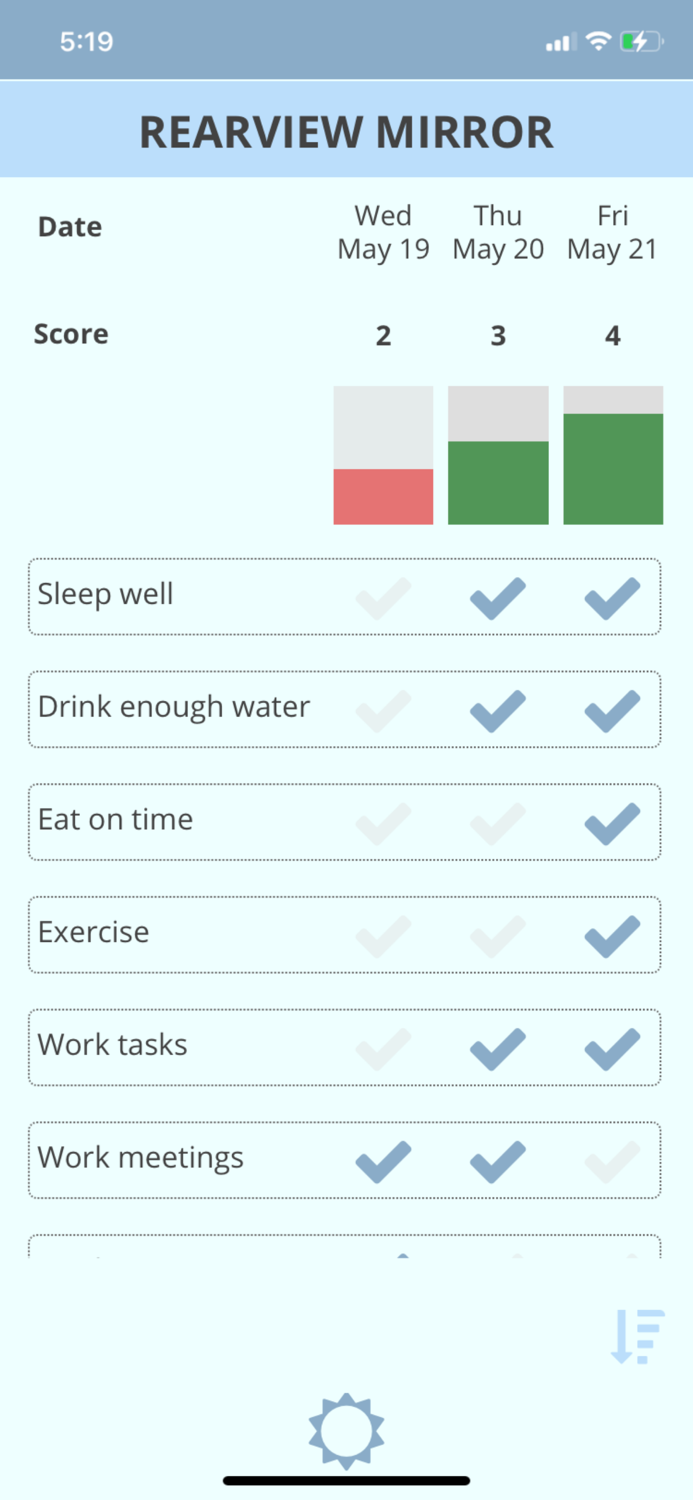Tap the Wi-Fi status icon

[598, 42]
